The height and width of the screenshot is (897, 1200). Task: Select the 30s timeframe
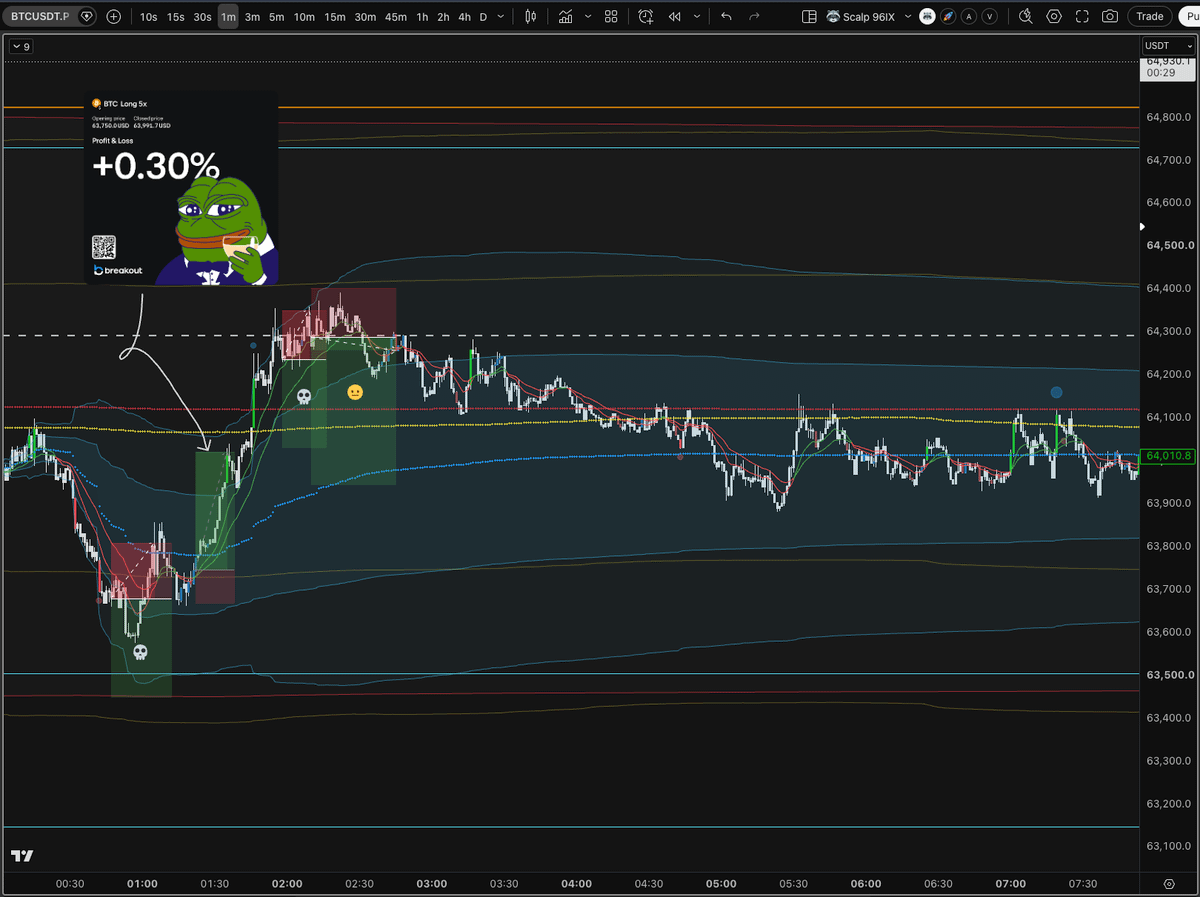click(202, 16)
